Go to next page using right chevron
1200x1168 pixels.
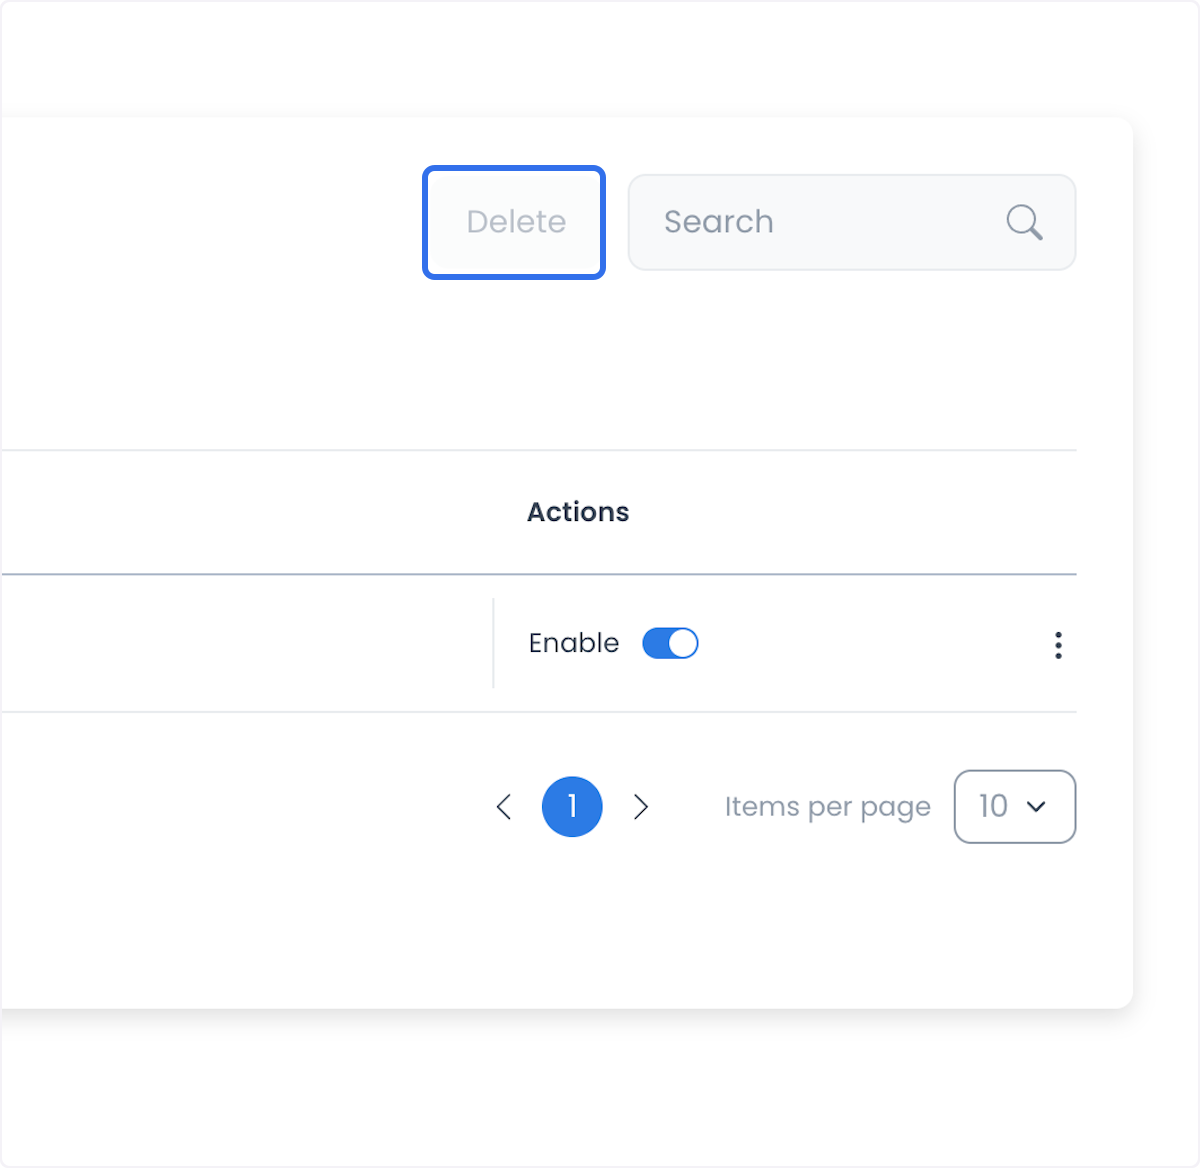point(641,807)
